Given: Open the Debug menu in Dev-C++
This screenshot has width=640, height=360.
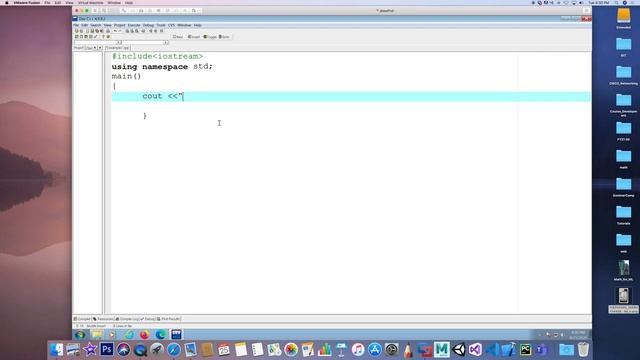Looking at the screenshot, I should pos(148,25).
